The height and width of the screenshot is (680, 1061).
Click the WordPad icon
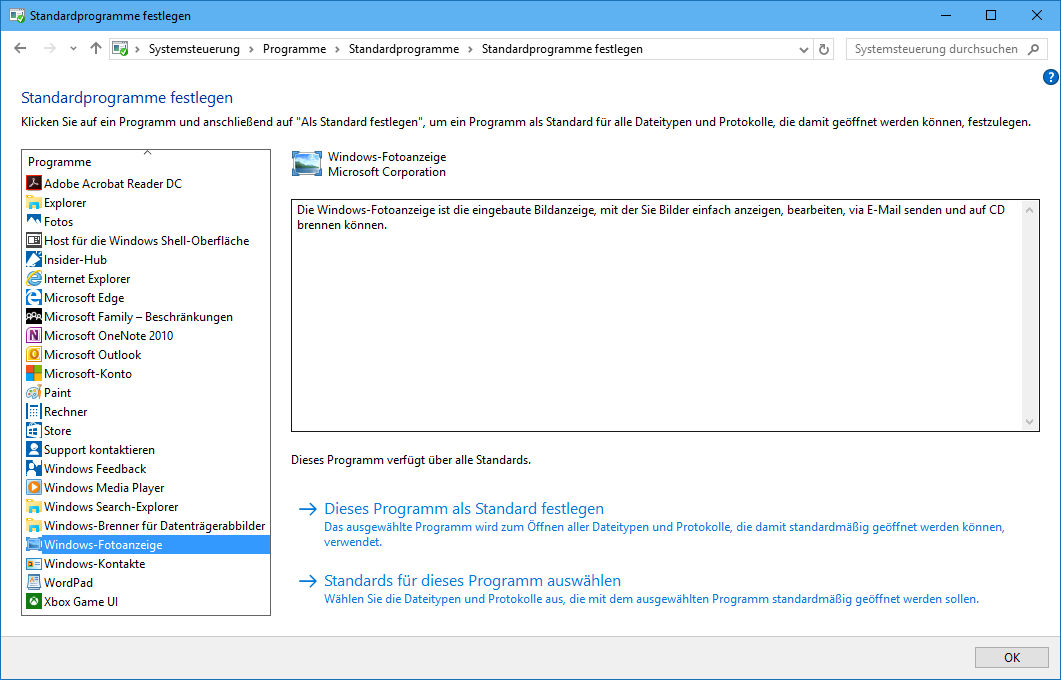(x=34, y=582)
